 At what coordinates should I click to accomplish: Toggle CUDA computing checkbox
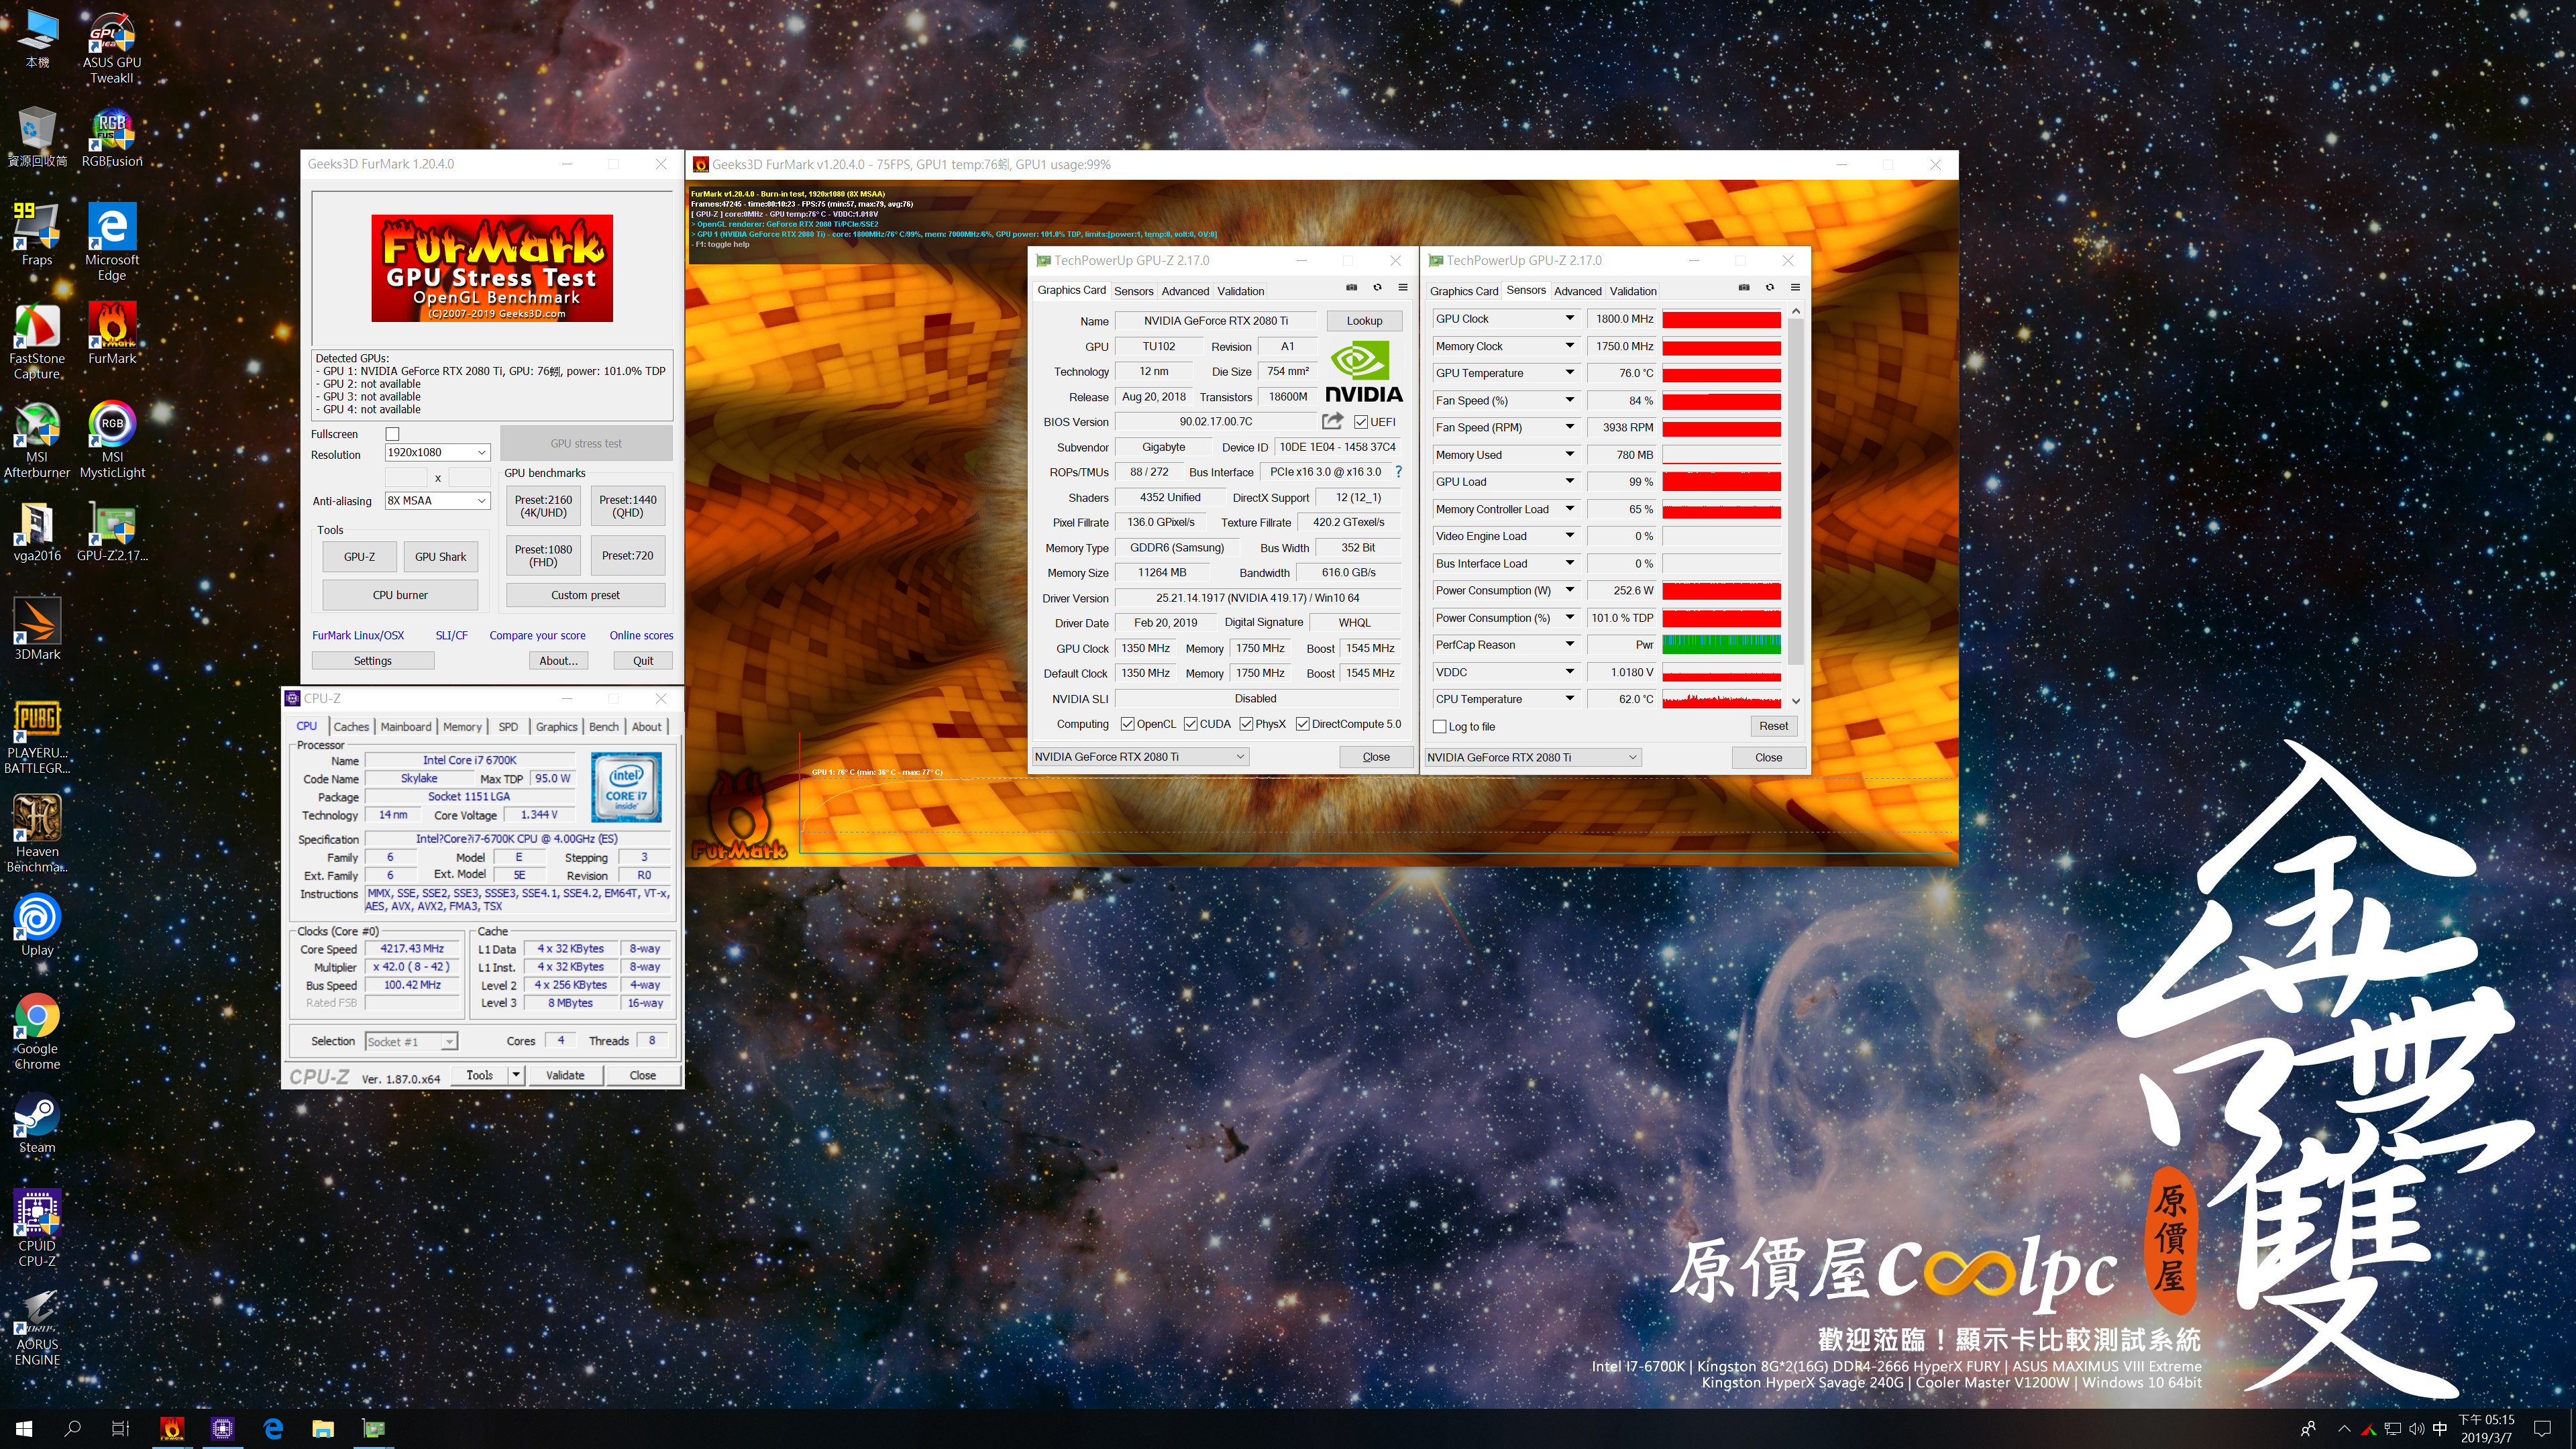coord(1190,724)
